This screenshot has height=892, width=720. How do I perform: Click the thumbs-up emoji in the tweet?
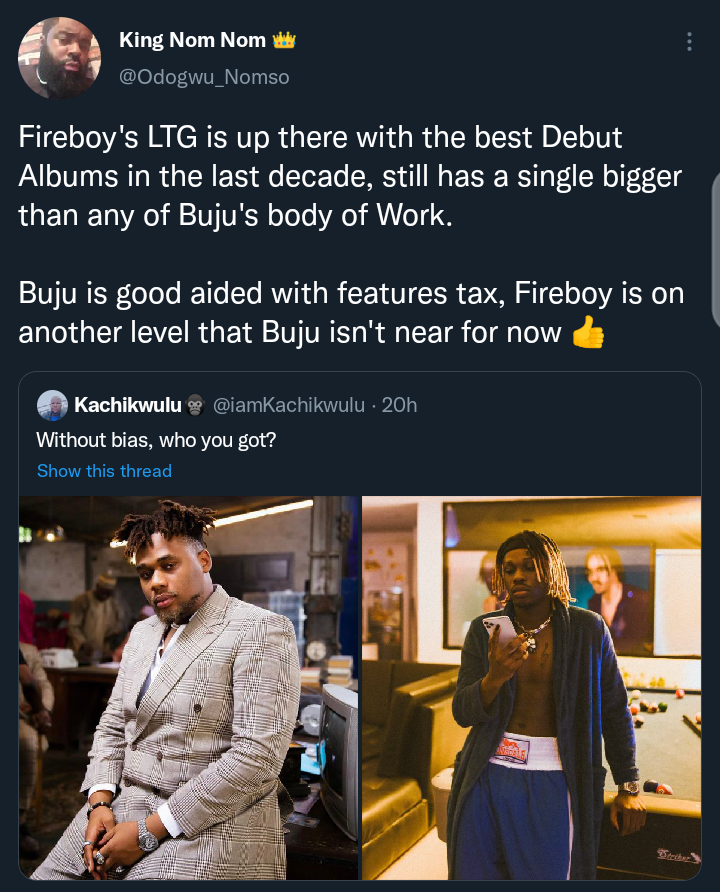(x=587, y=332)
